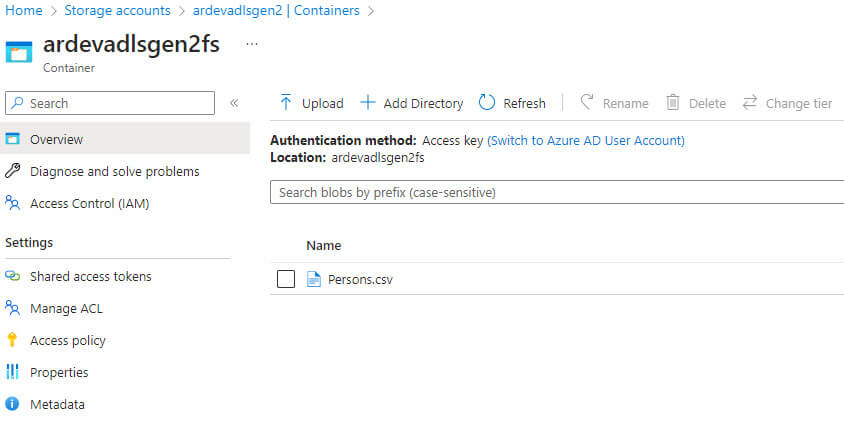Click the Refresh circular arrow icon
This screenshot has width=844, height=431.
click(x=487, y=103)
